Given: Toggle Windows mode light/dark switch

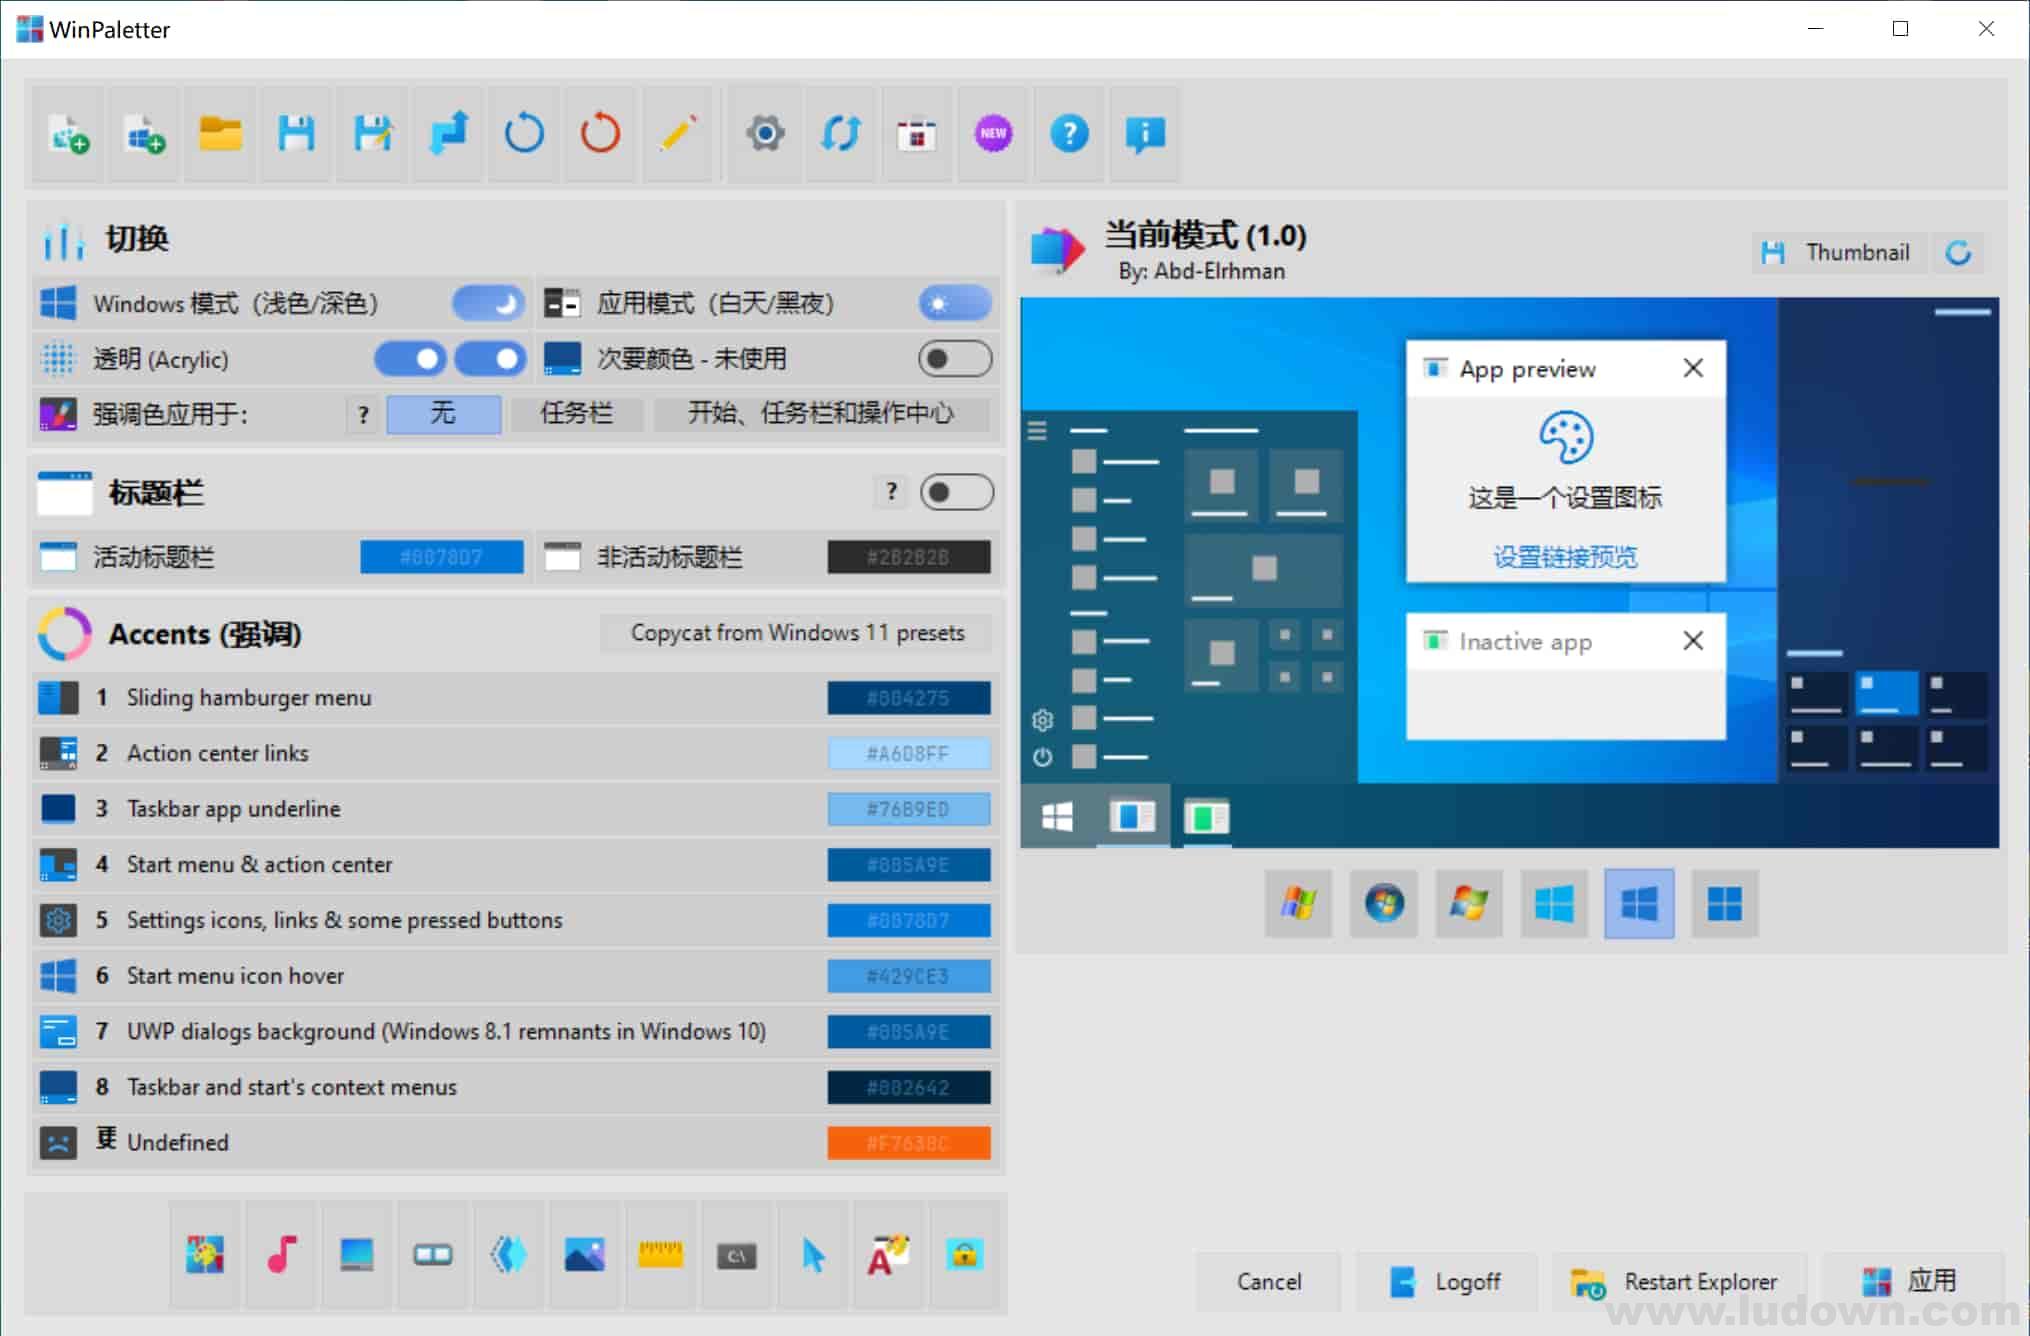Looking at the screenshot, I should (x=489, y=303).
